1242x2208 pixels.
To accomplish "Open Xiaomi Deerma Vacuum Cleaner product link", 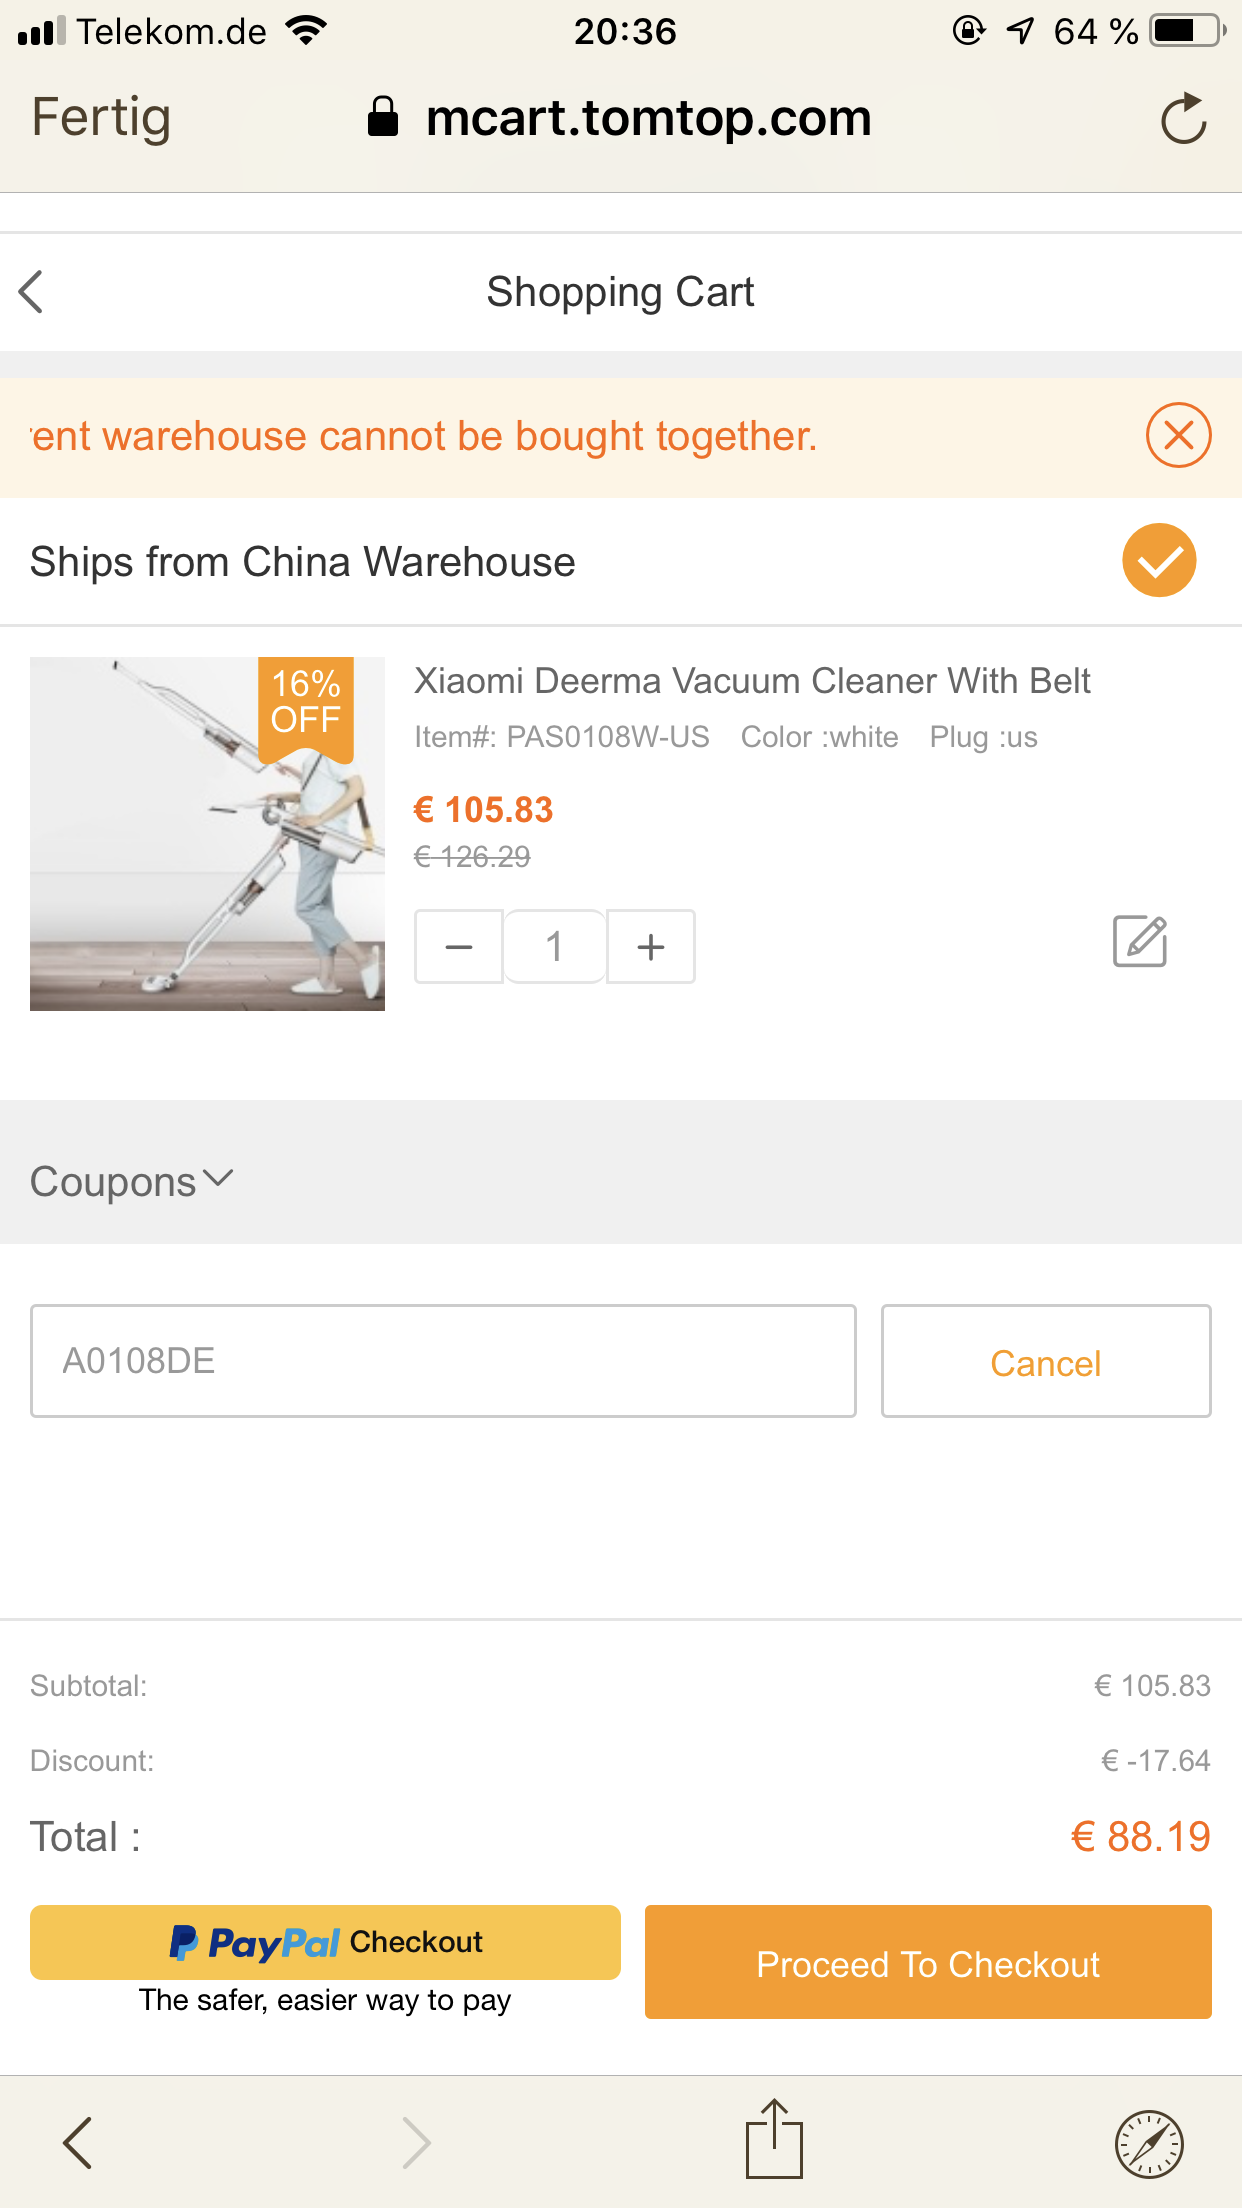I will tap(751, 681).
